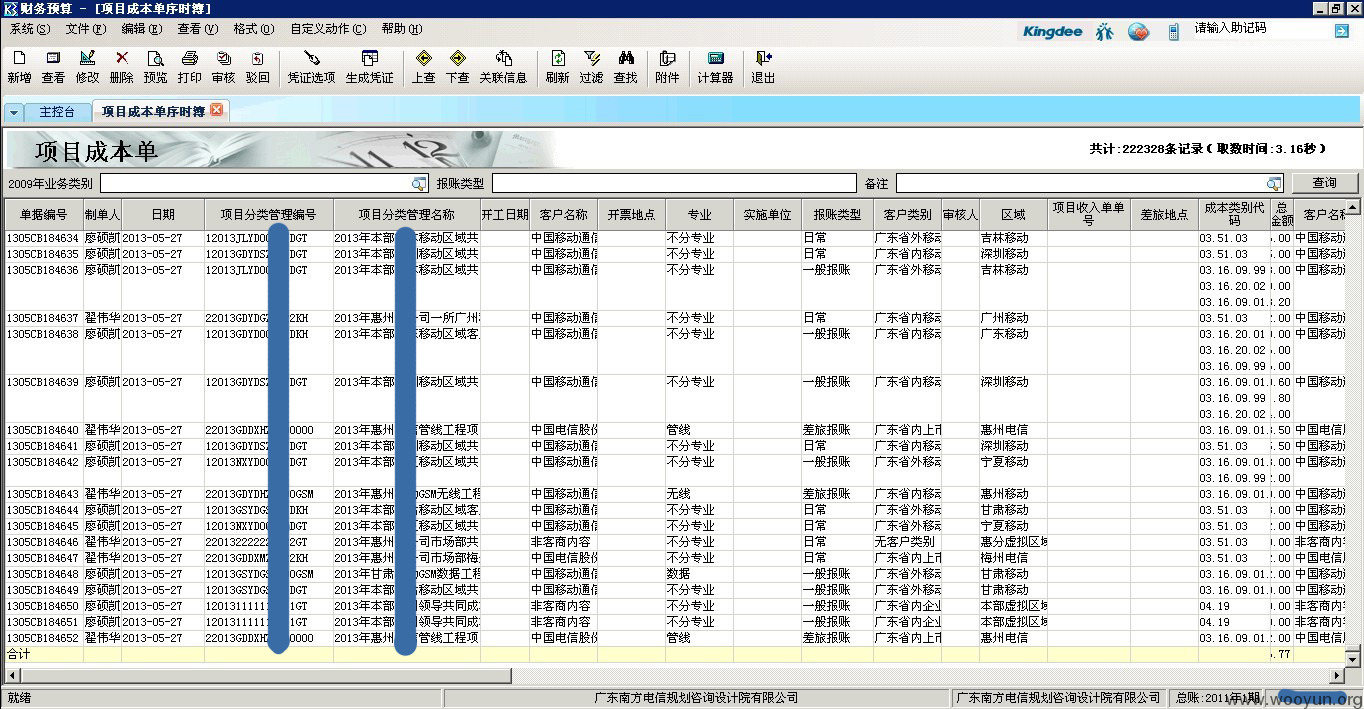Open the 自定义动作(C) menu
Image resolution: width=1364 pixels, height=709 pixels.
328,29
